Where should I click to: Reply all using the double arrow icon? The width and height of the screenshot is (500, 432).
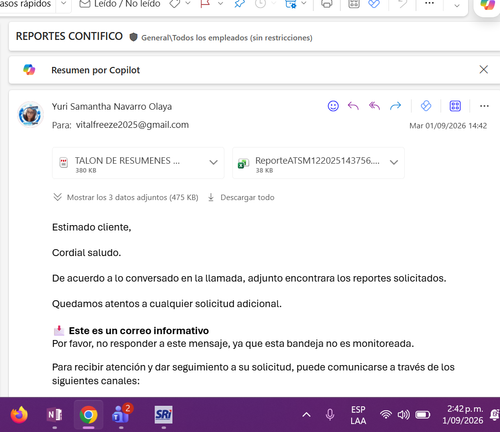point(374,106)
